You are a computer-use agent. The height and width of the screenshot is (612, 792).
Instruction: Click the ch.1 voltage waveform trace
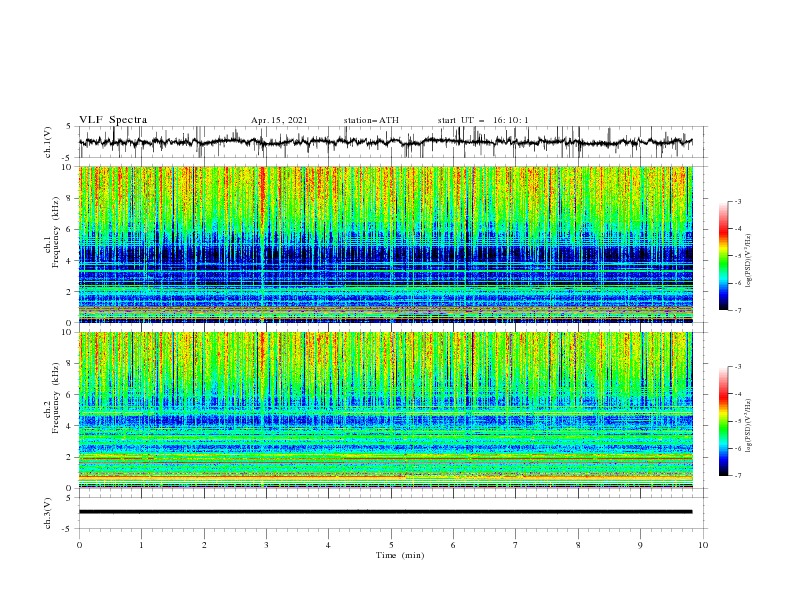385,142
